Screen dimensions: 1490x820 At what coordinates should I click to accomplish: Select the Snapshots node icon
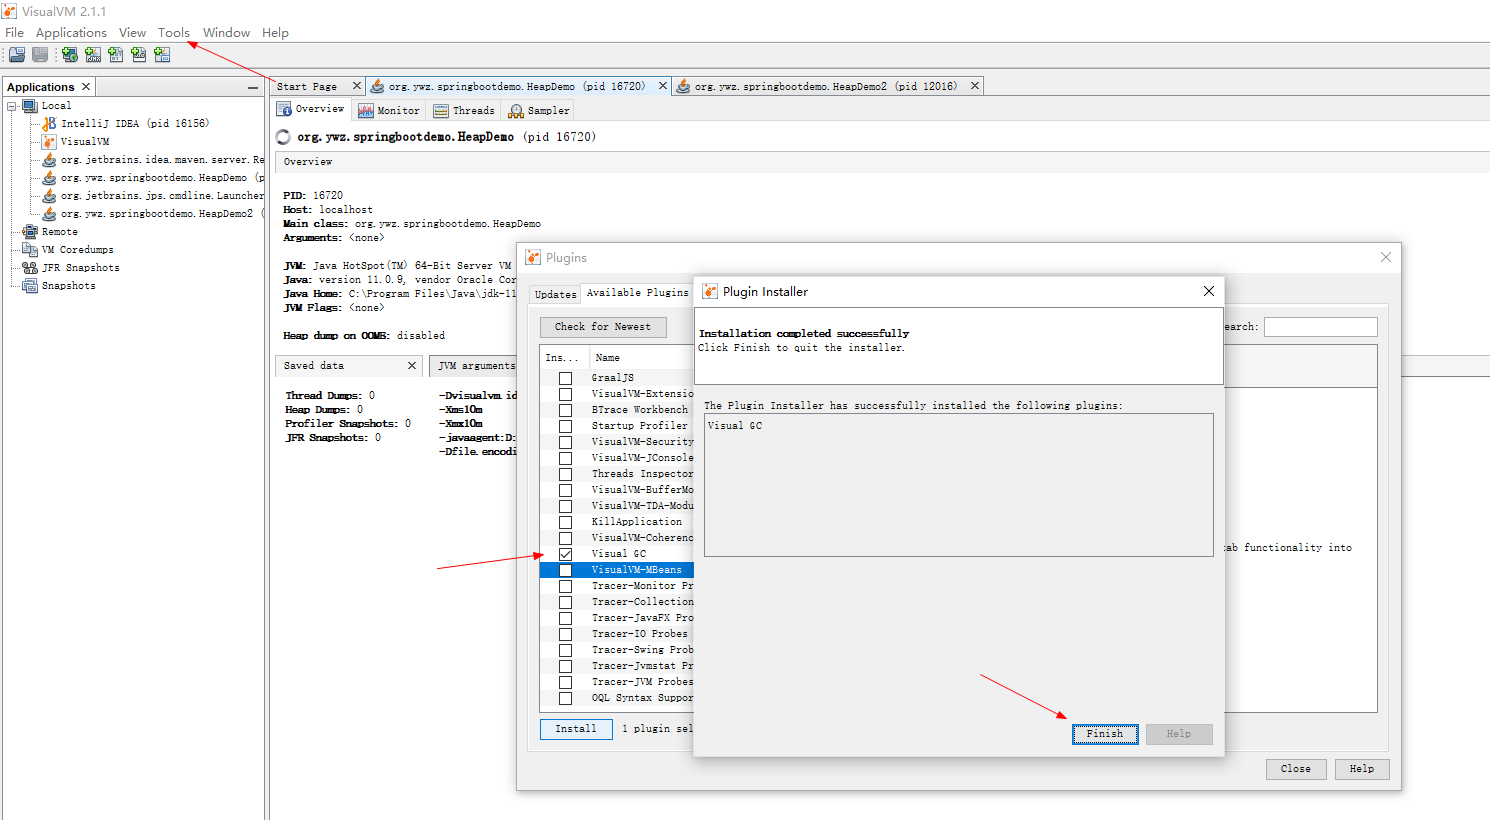pyautogui.click(x=30, y=285)
